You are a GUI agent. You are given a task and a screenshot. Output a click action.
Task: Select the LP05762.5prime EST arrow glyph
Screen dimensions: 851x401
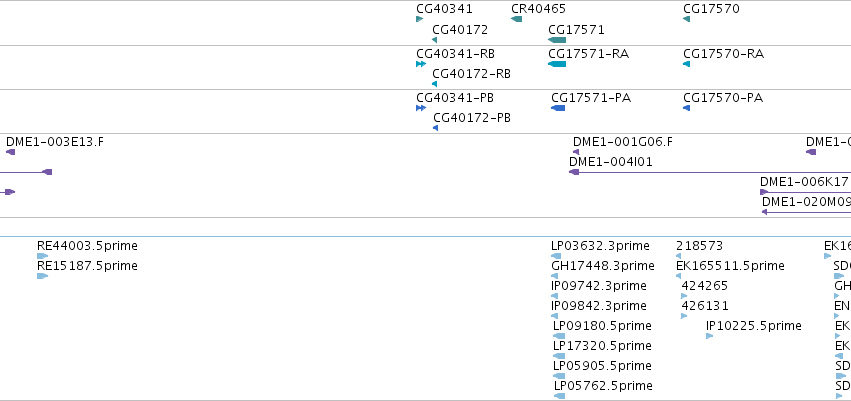[x=560, y=396]
